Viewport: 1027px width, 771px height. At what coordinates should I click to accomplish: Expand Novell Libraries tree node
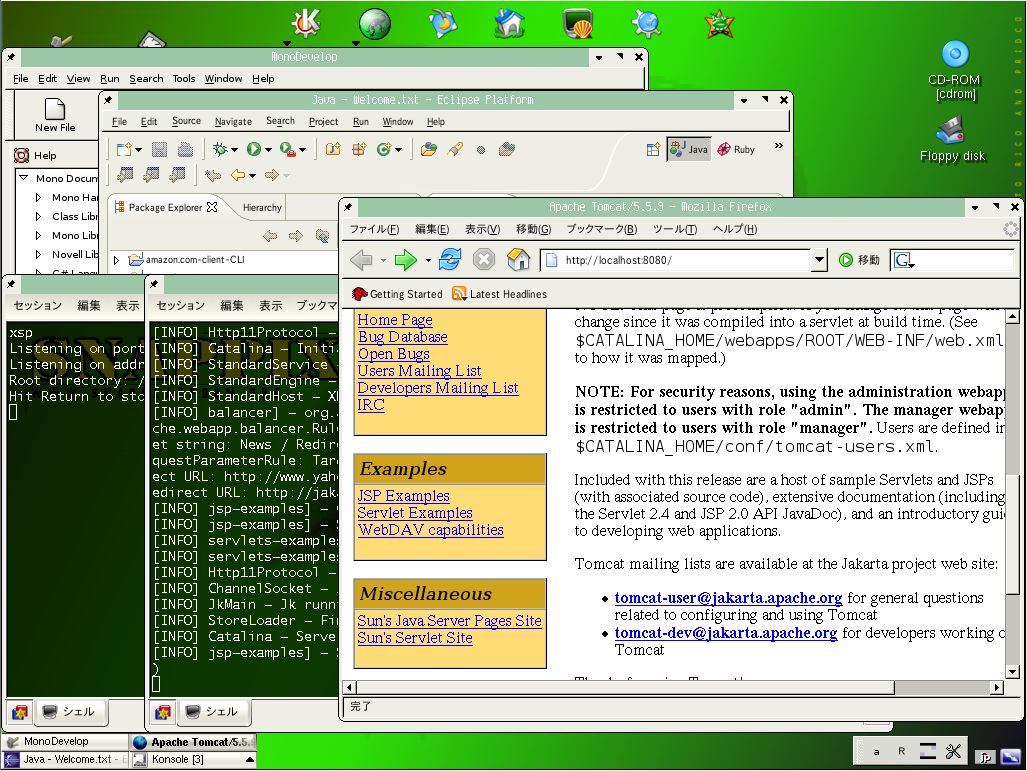coord(38,254)
